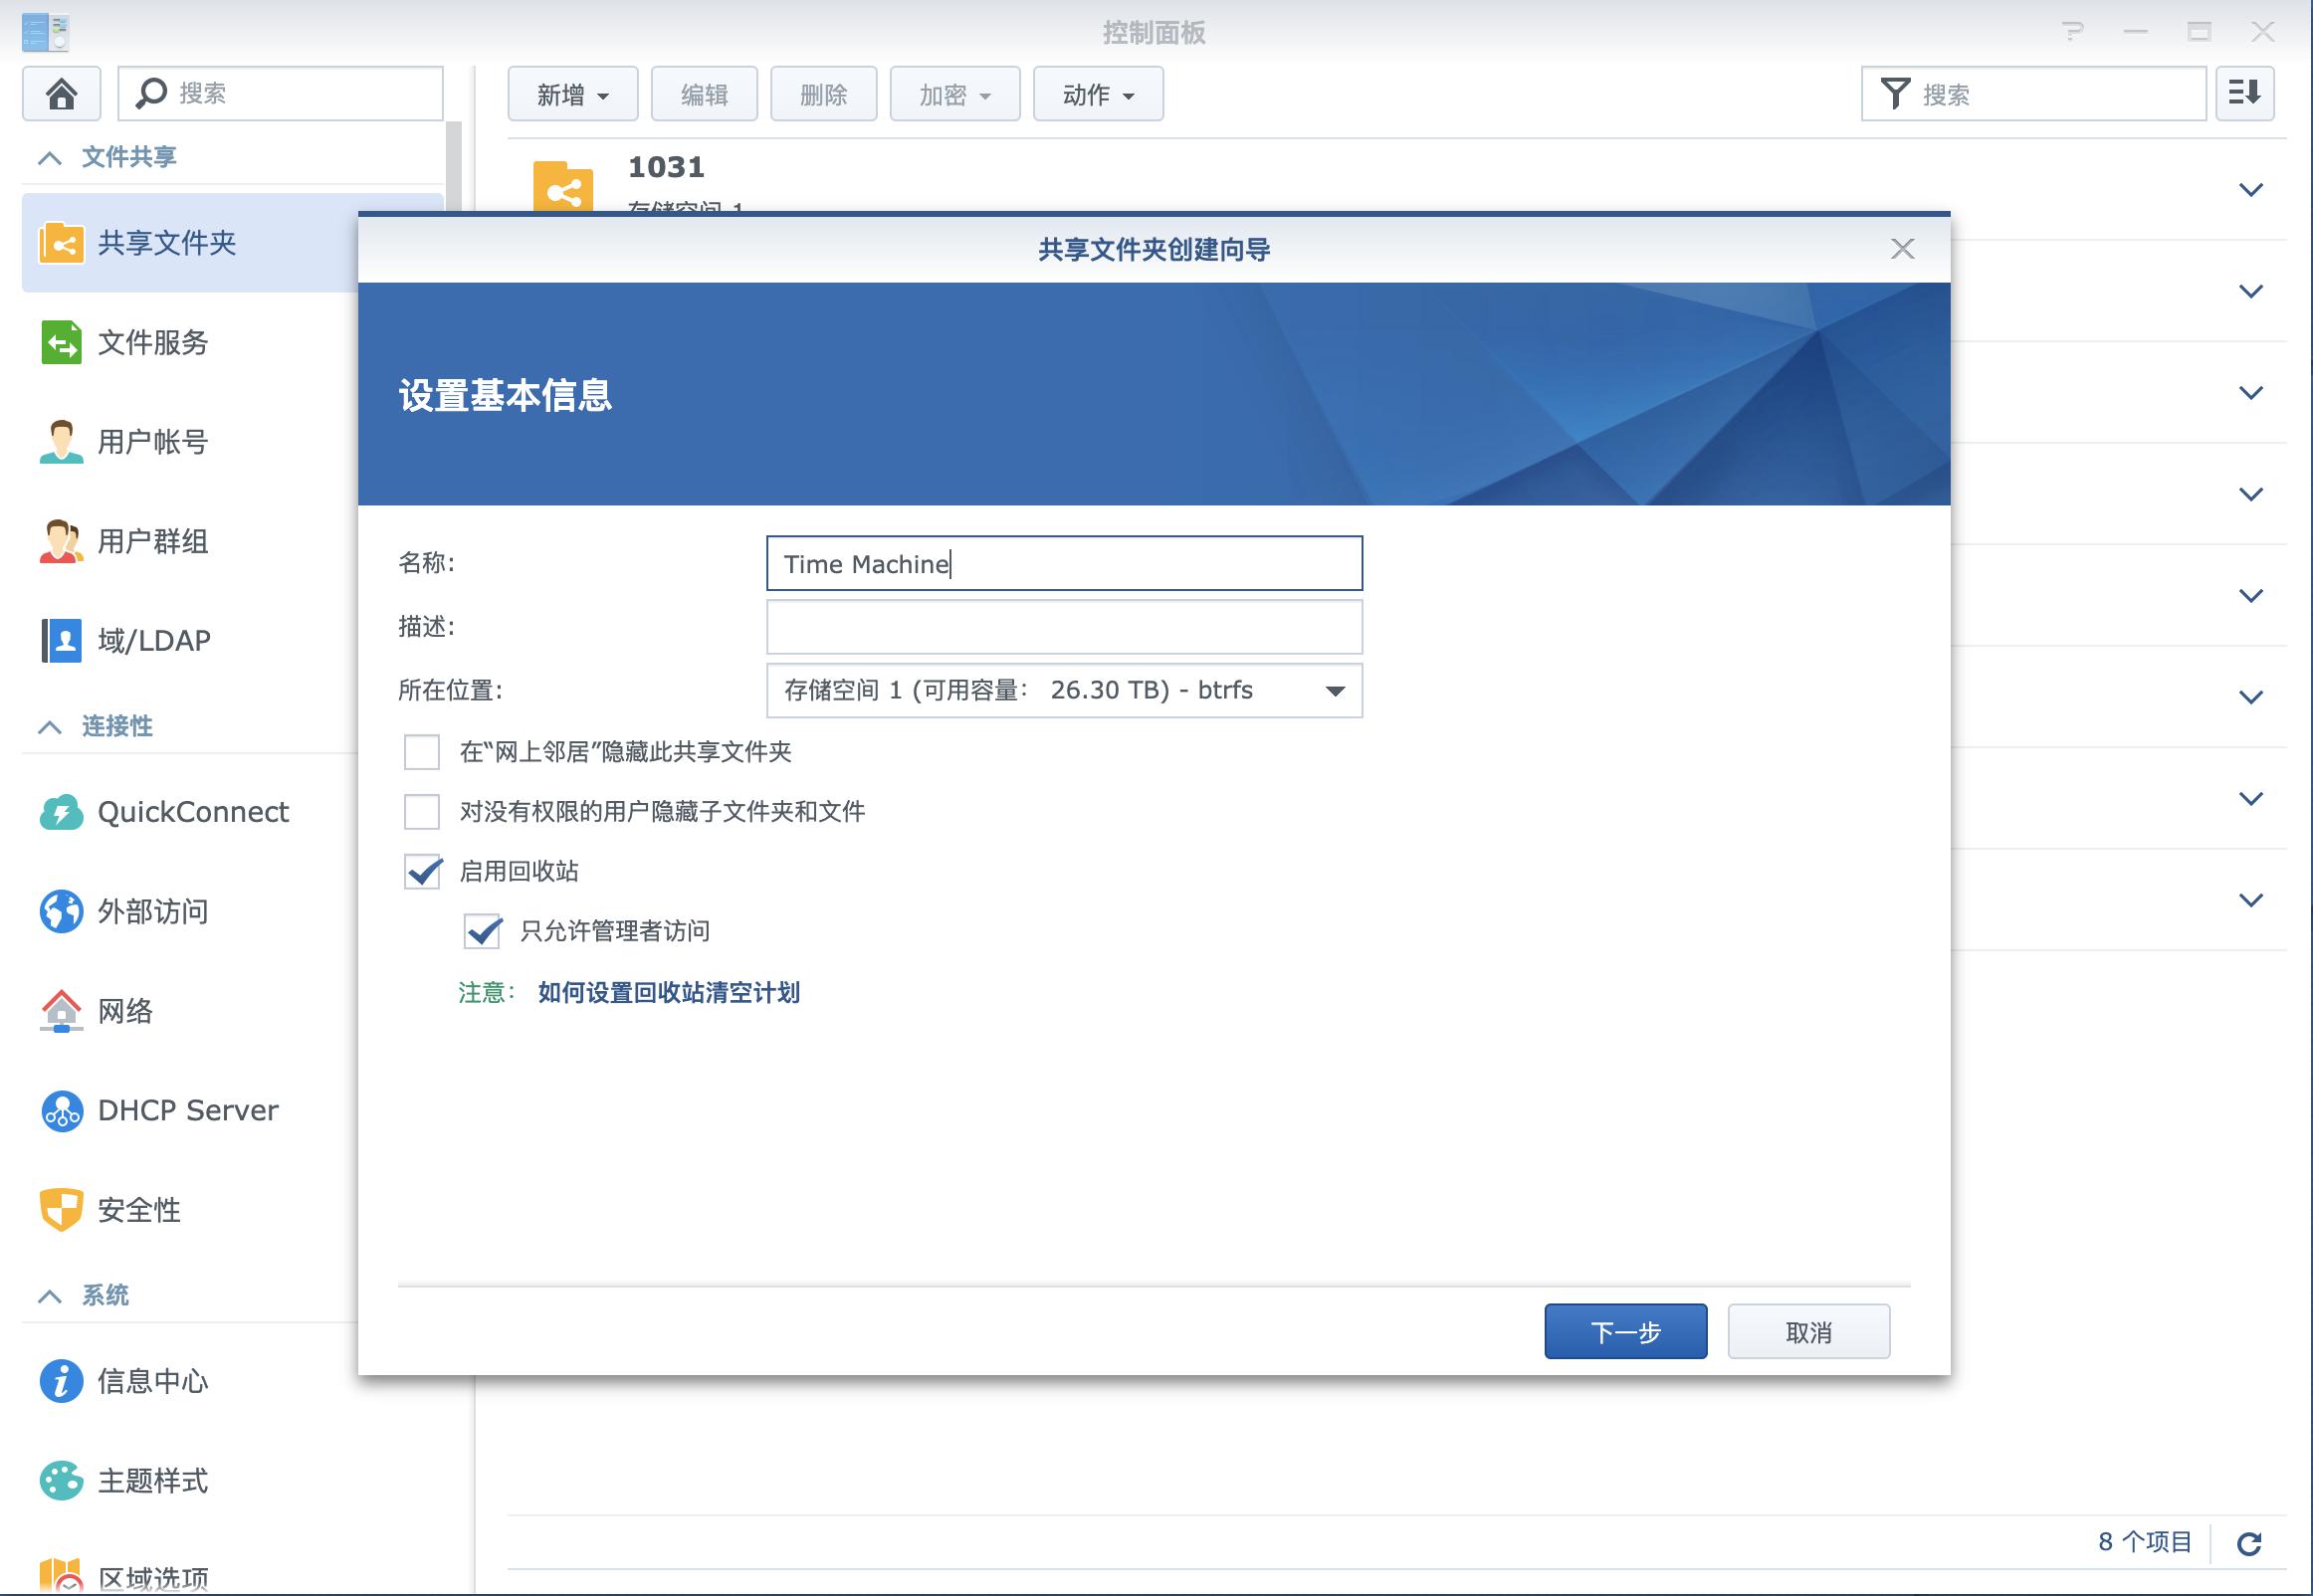Click inside the 描述 text field
This screenshot has height=1596, width=2313.
click(x=1063, y=626)
